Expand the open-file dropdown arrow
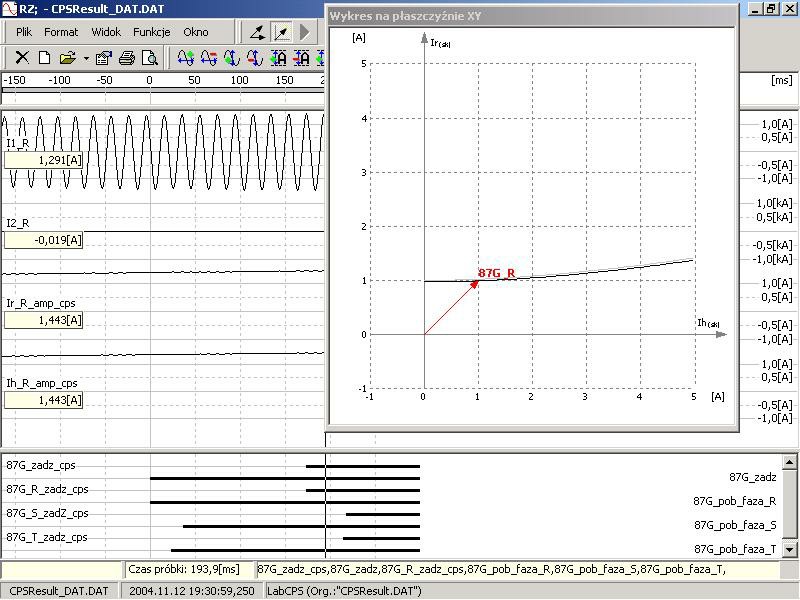The height and width of the screenshot is (600, 800). click(x=86, y=58)
